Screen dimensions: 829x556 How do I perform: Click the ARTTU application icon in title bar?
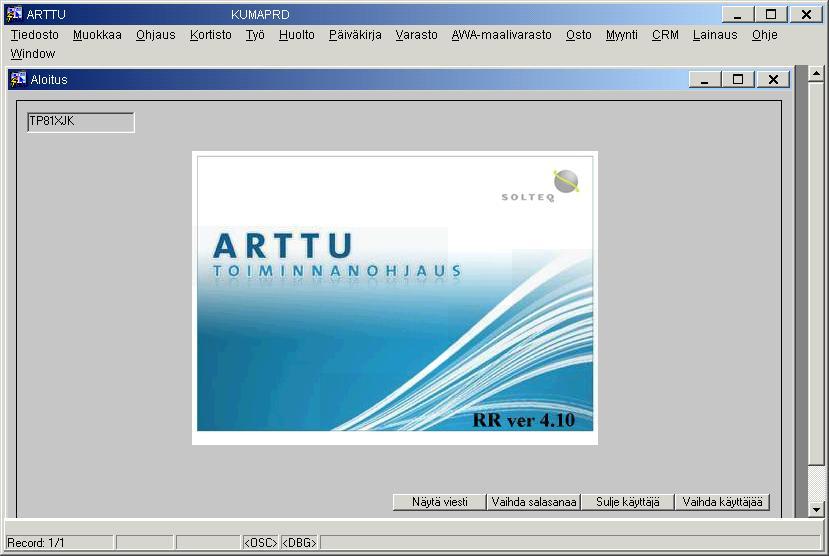14,14
